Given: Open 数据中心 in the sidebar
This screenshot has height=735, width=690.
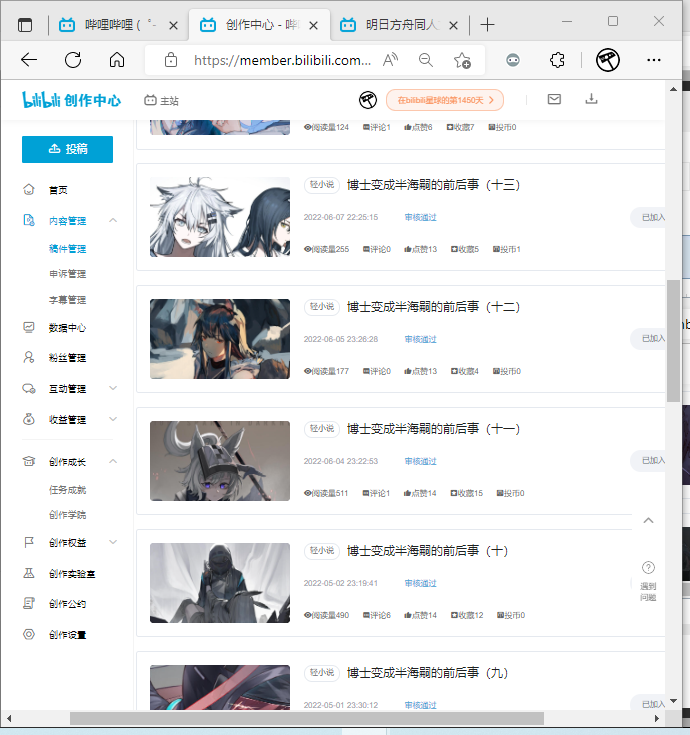Looking at the screenshot, I should click(x=67, y=327).
